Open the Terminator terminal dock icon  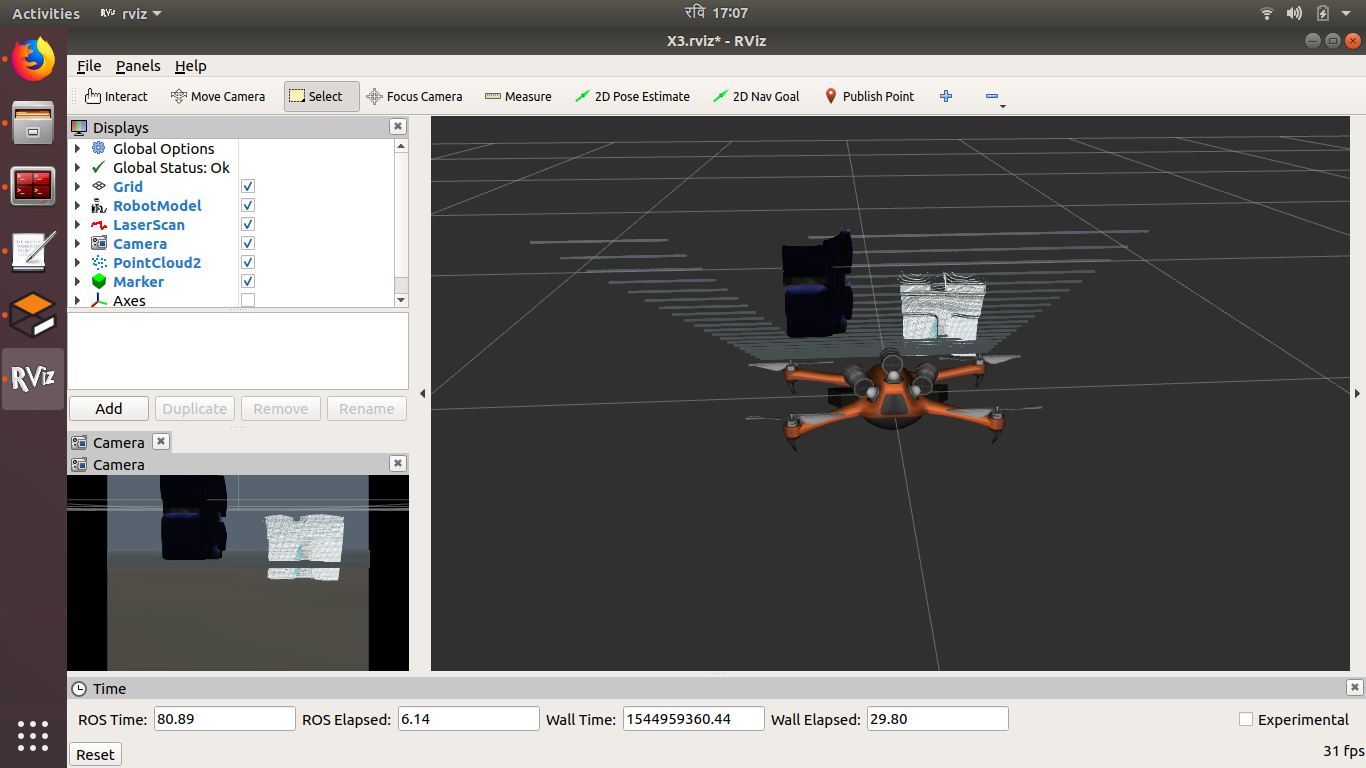[x=33, y=186]
